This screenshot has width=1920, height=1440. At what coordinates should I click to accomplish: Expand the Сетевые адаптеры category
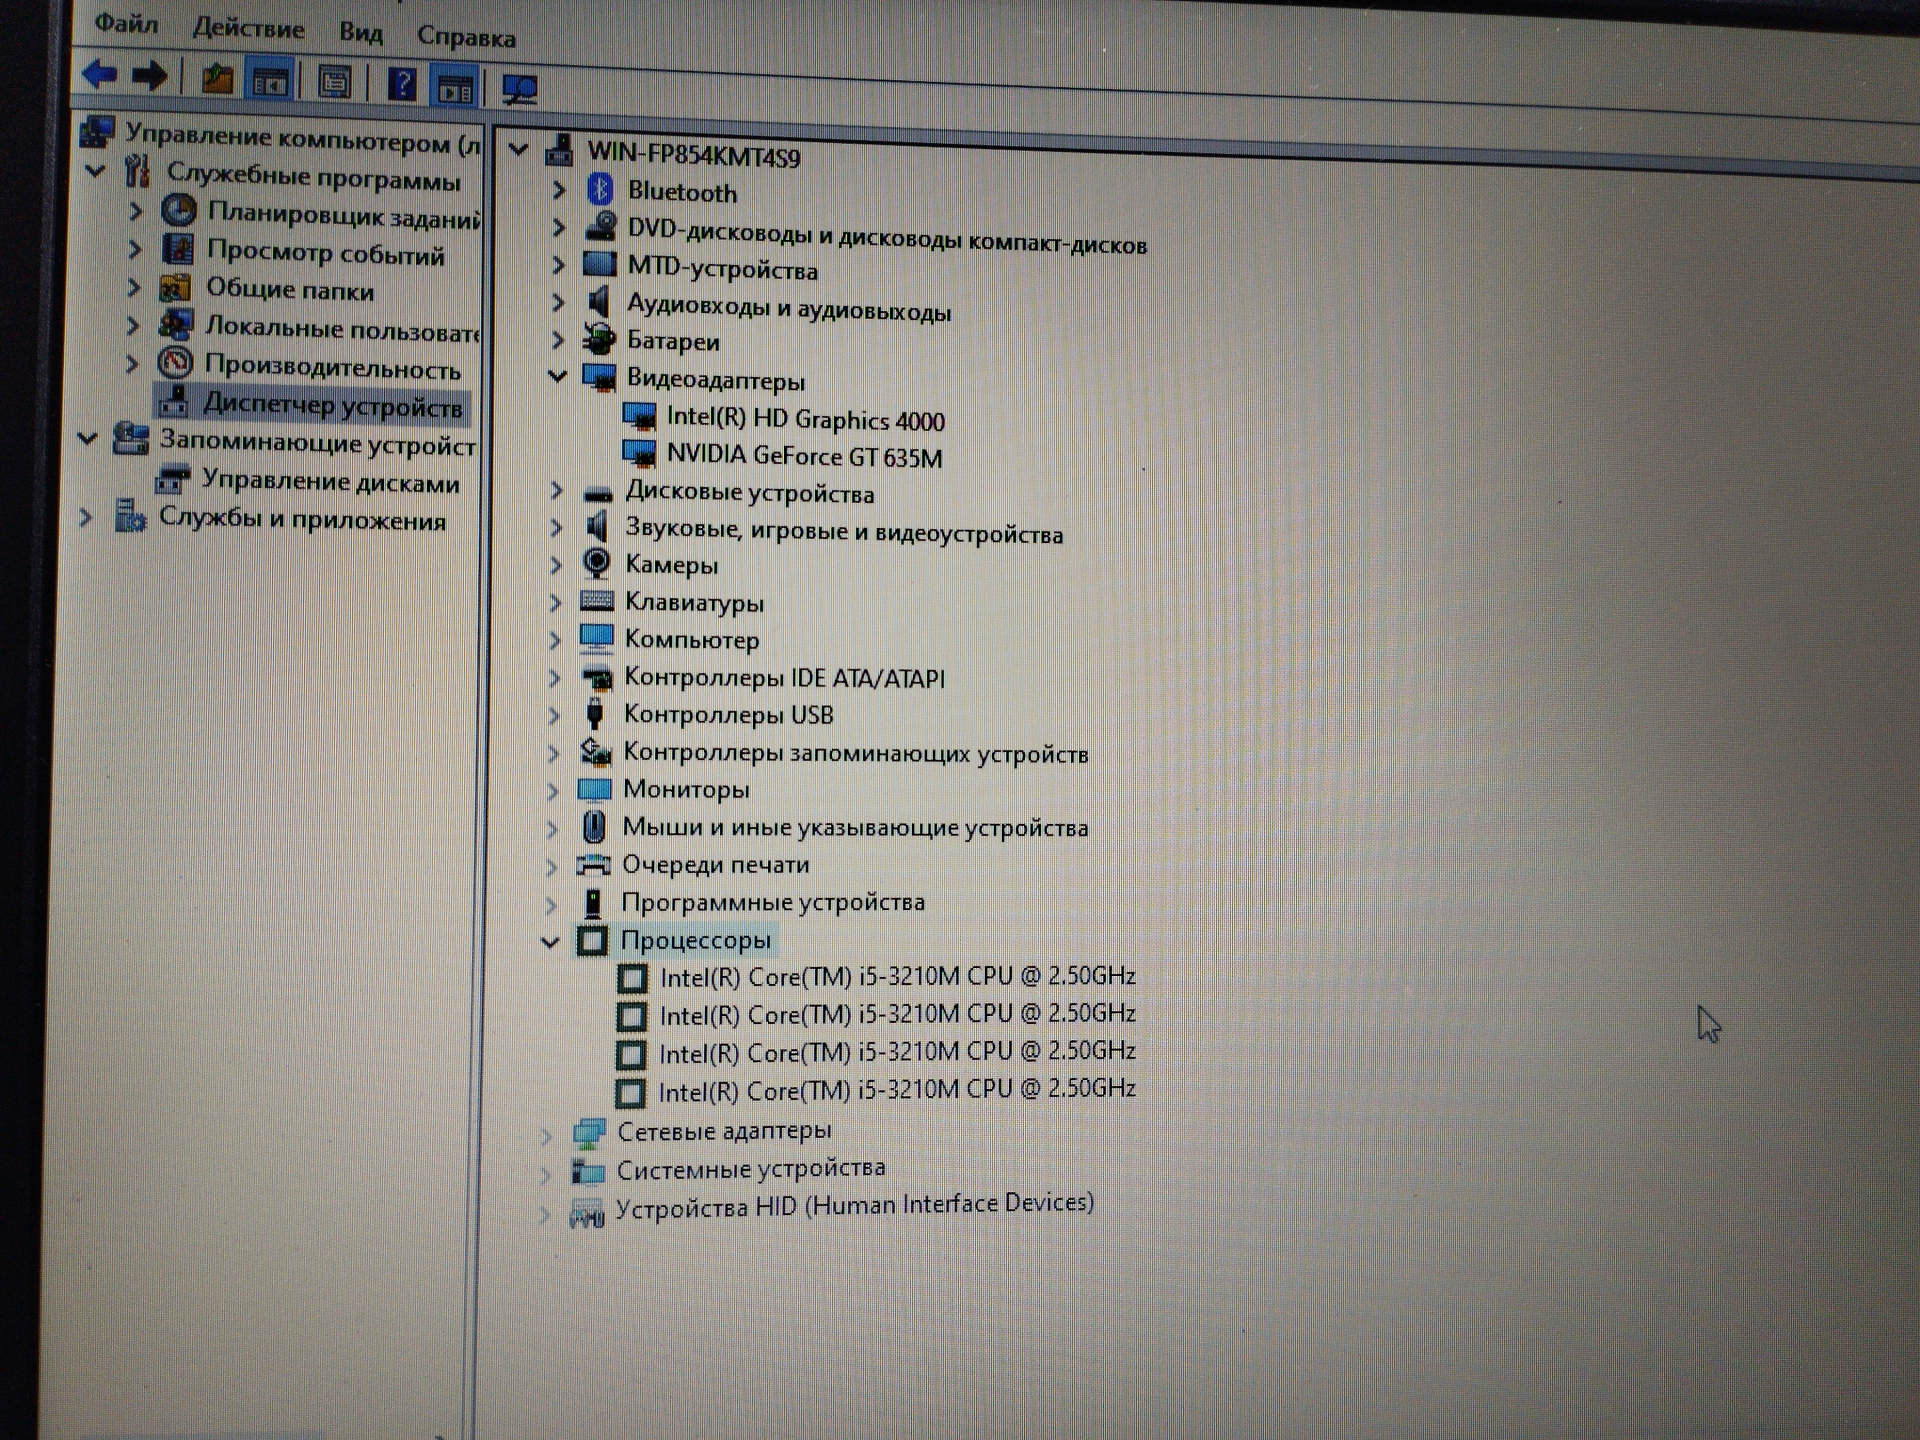[x=547, y=1135]
